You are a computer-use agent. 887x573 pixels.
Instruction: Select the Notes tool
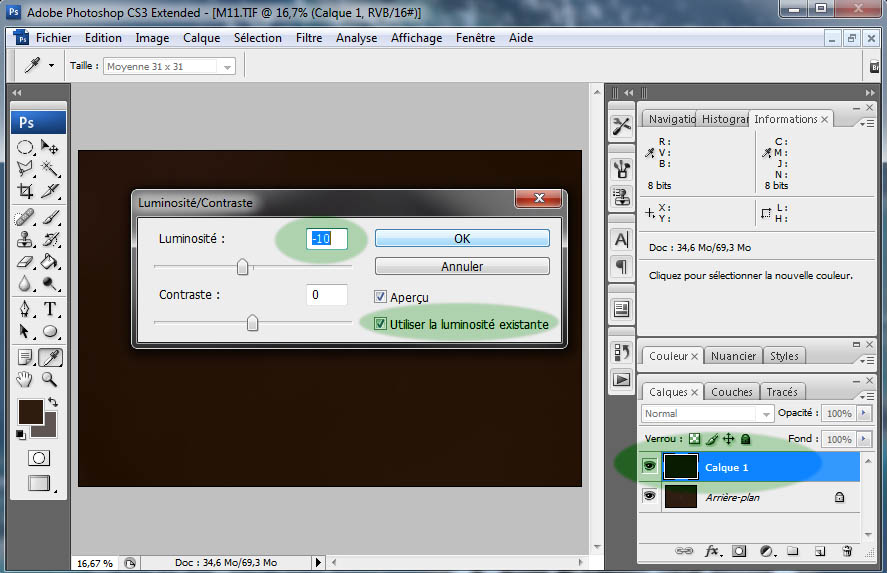(25, 357)
